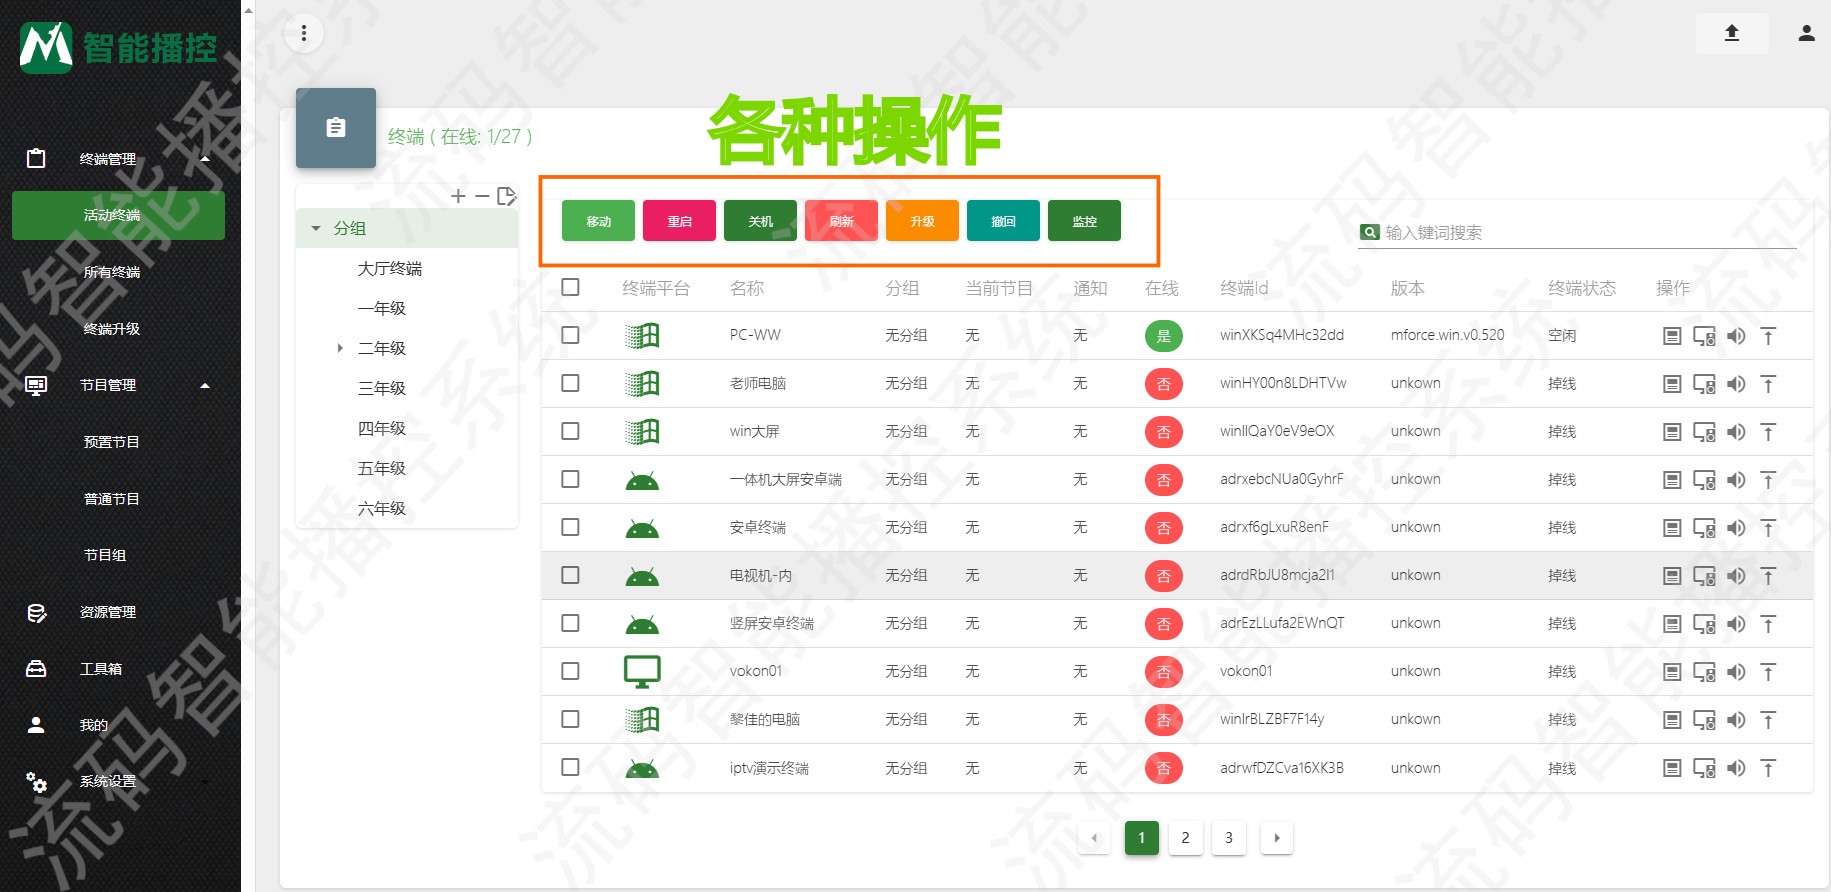Edit group with the pencil note icon
This screenshot has width=1831, height=892.
[507, 196]
